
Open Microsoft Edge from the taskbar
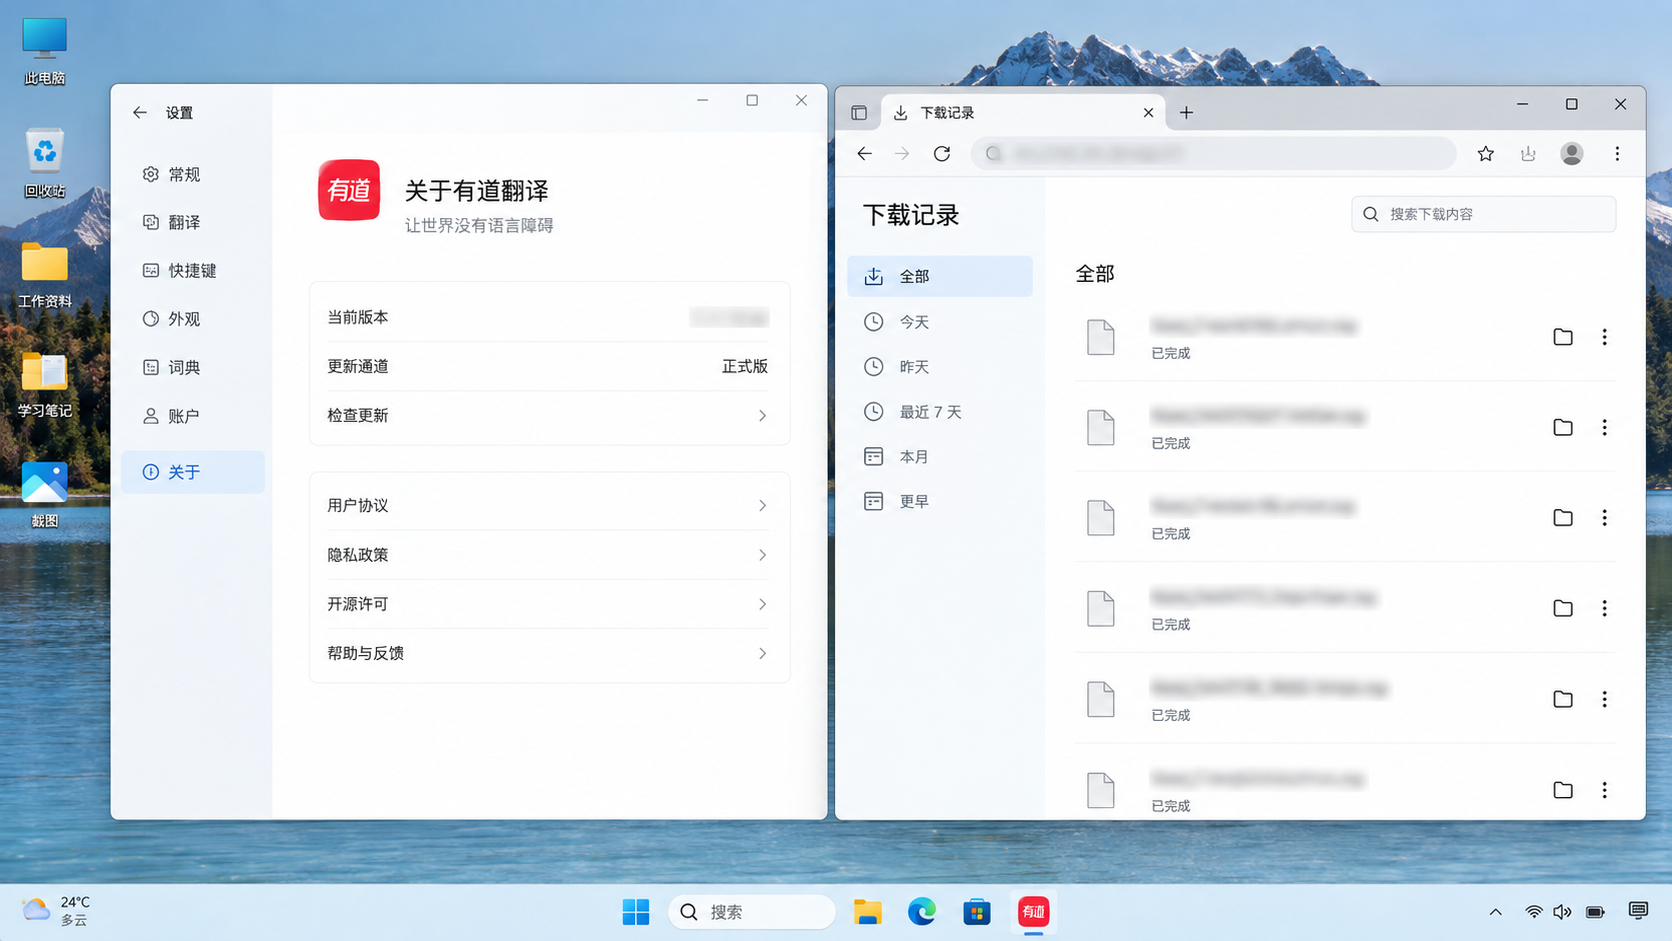(x=922, y=912)
